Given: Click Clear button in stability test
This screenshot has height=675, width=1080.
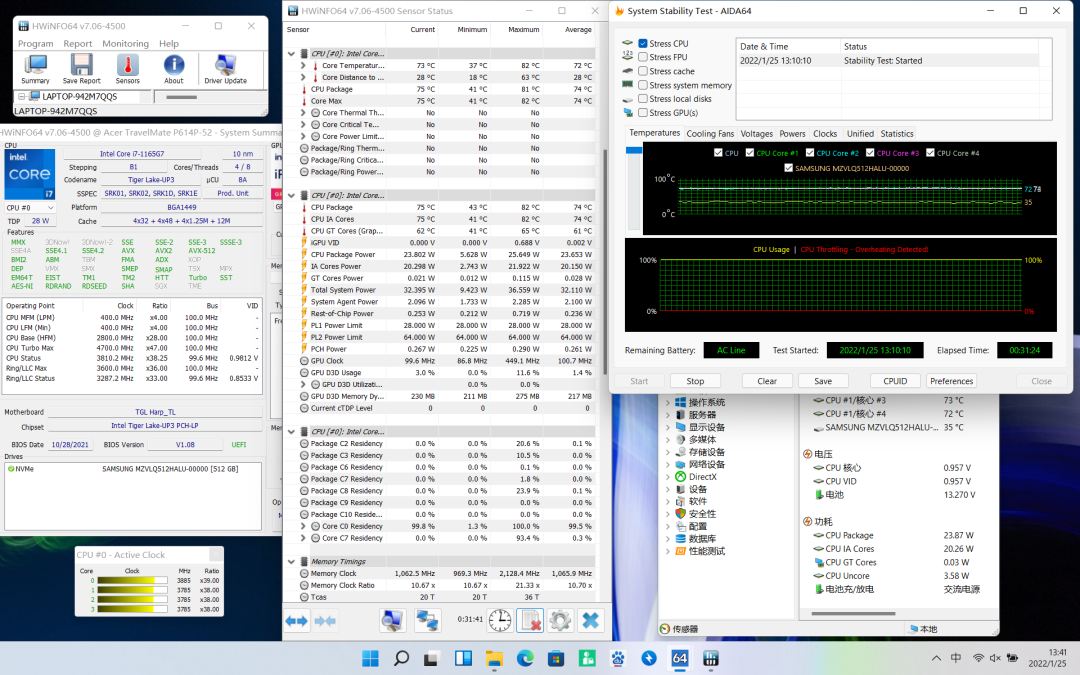Looking at the screenshot, I should (x=767, y=381).
